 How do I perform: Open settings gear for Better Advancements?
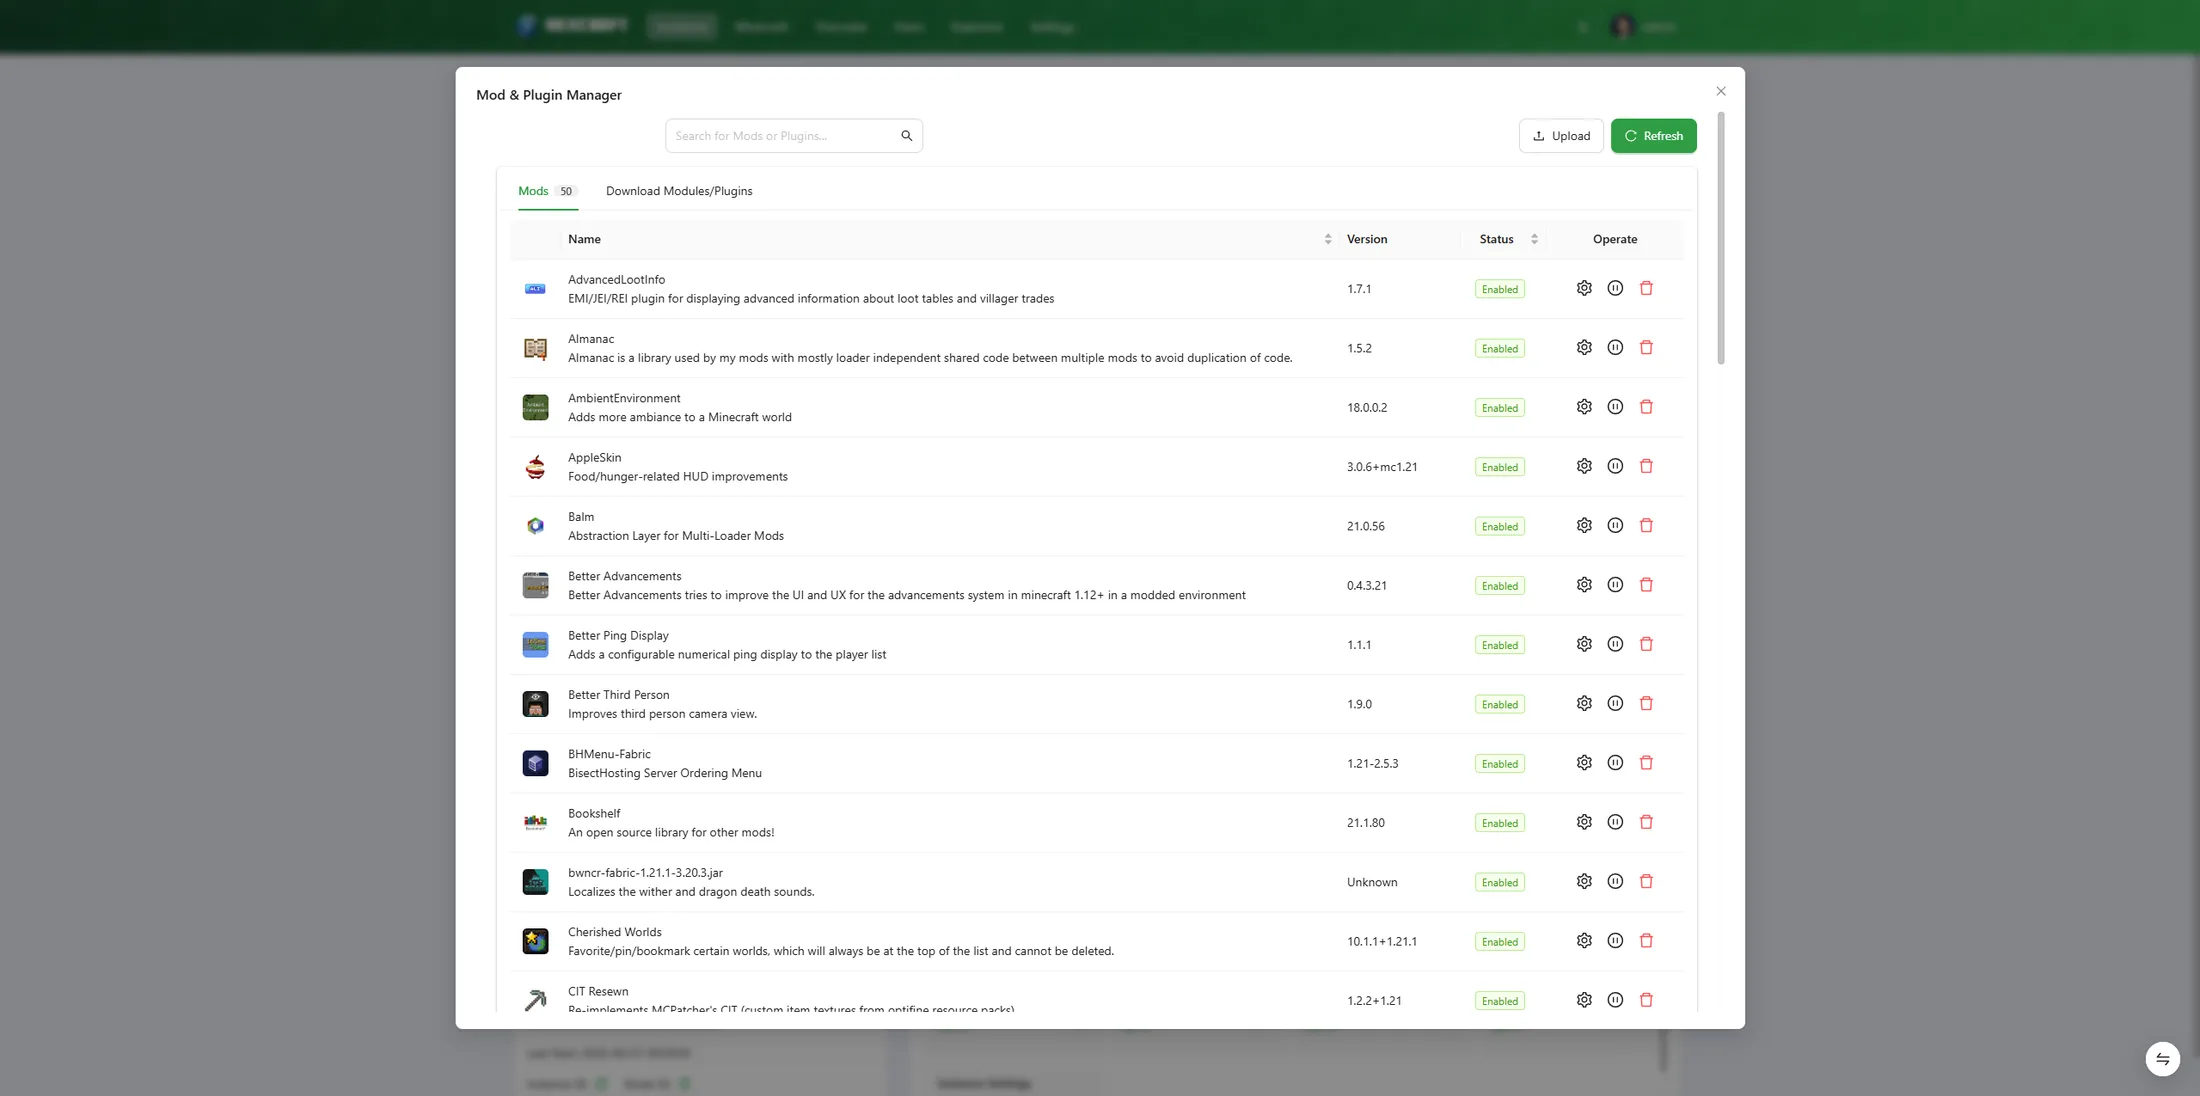point(1584,585)
